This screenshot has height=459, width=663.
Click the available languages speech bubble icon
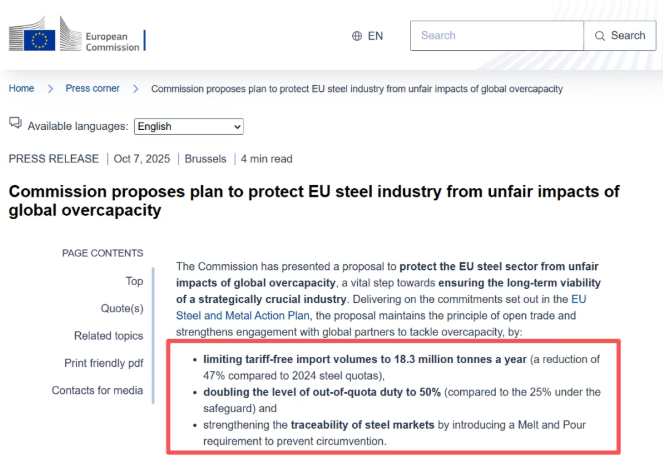point(15,124)
